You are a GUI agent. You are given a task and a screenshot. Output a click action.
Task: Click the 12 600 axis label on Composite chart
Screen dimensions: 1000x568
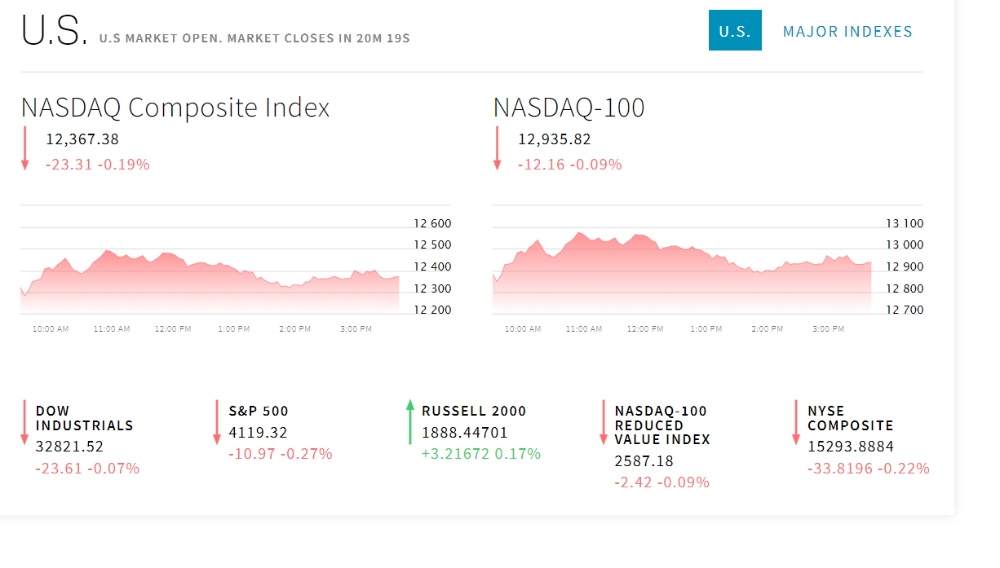click(x=432, y=224)
